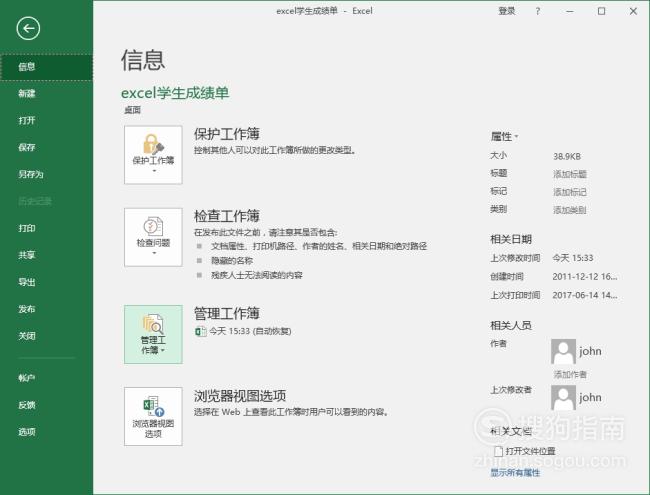The width and height of the screenshot is (650, 495).
Task: Select 打印 in the sidebar
Action: (46, 228)
